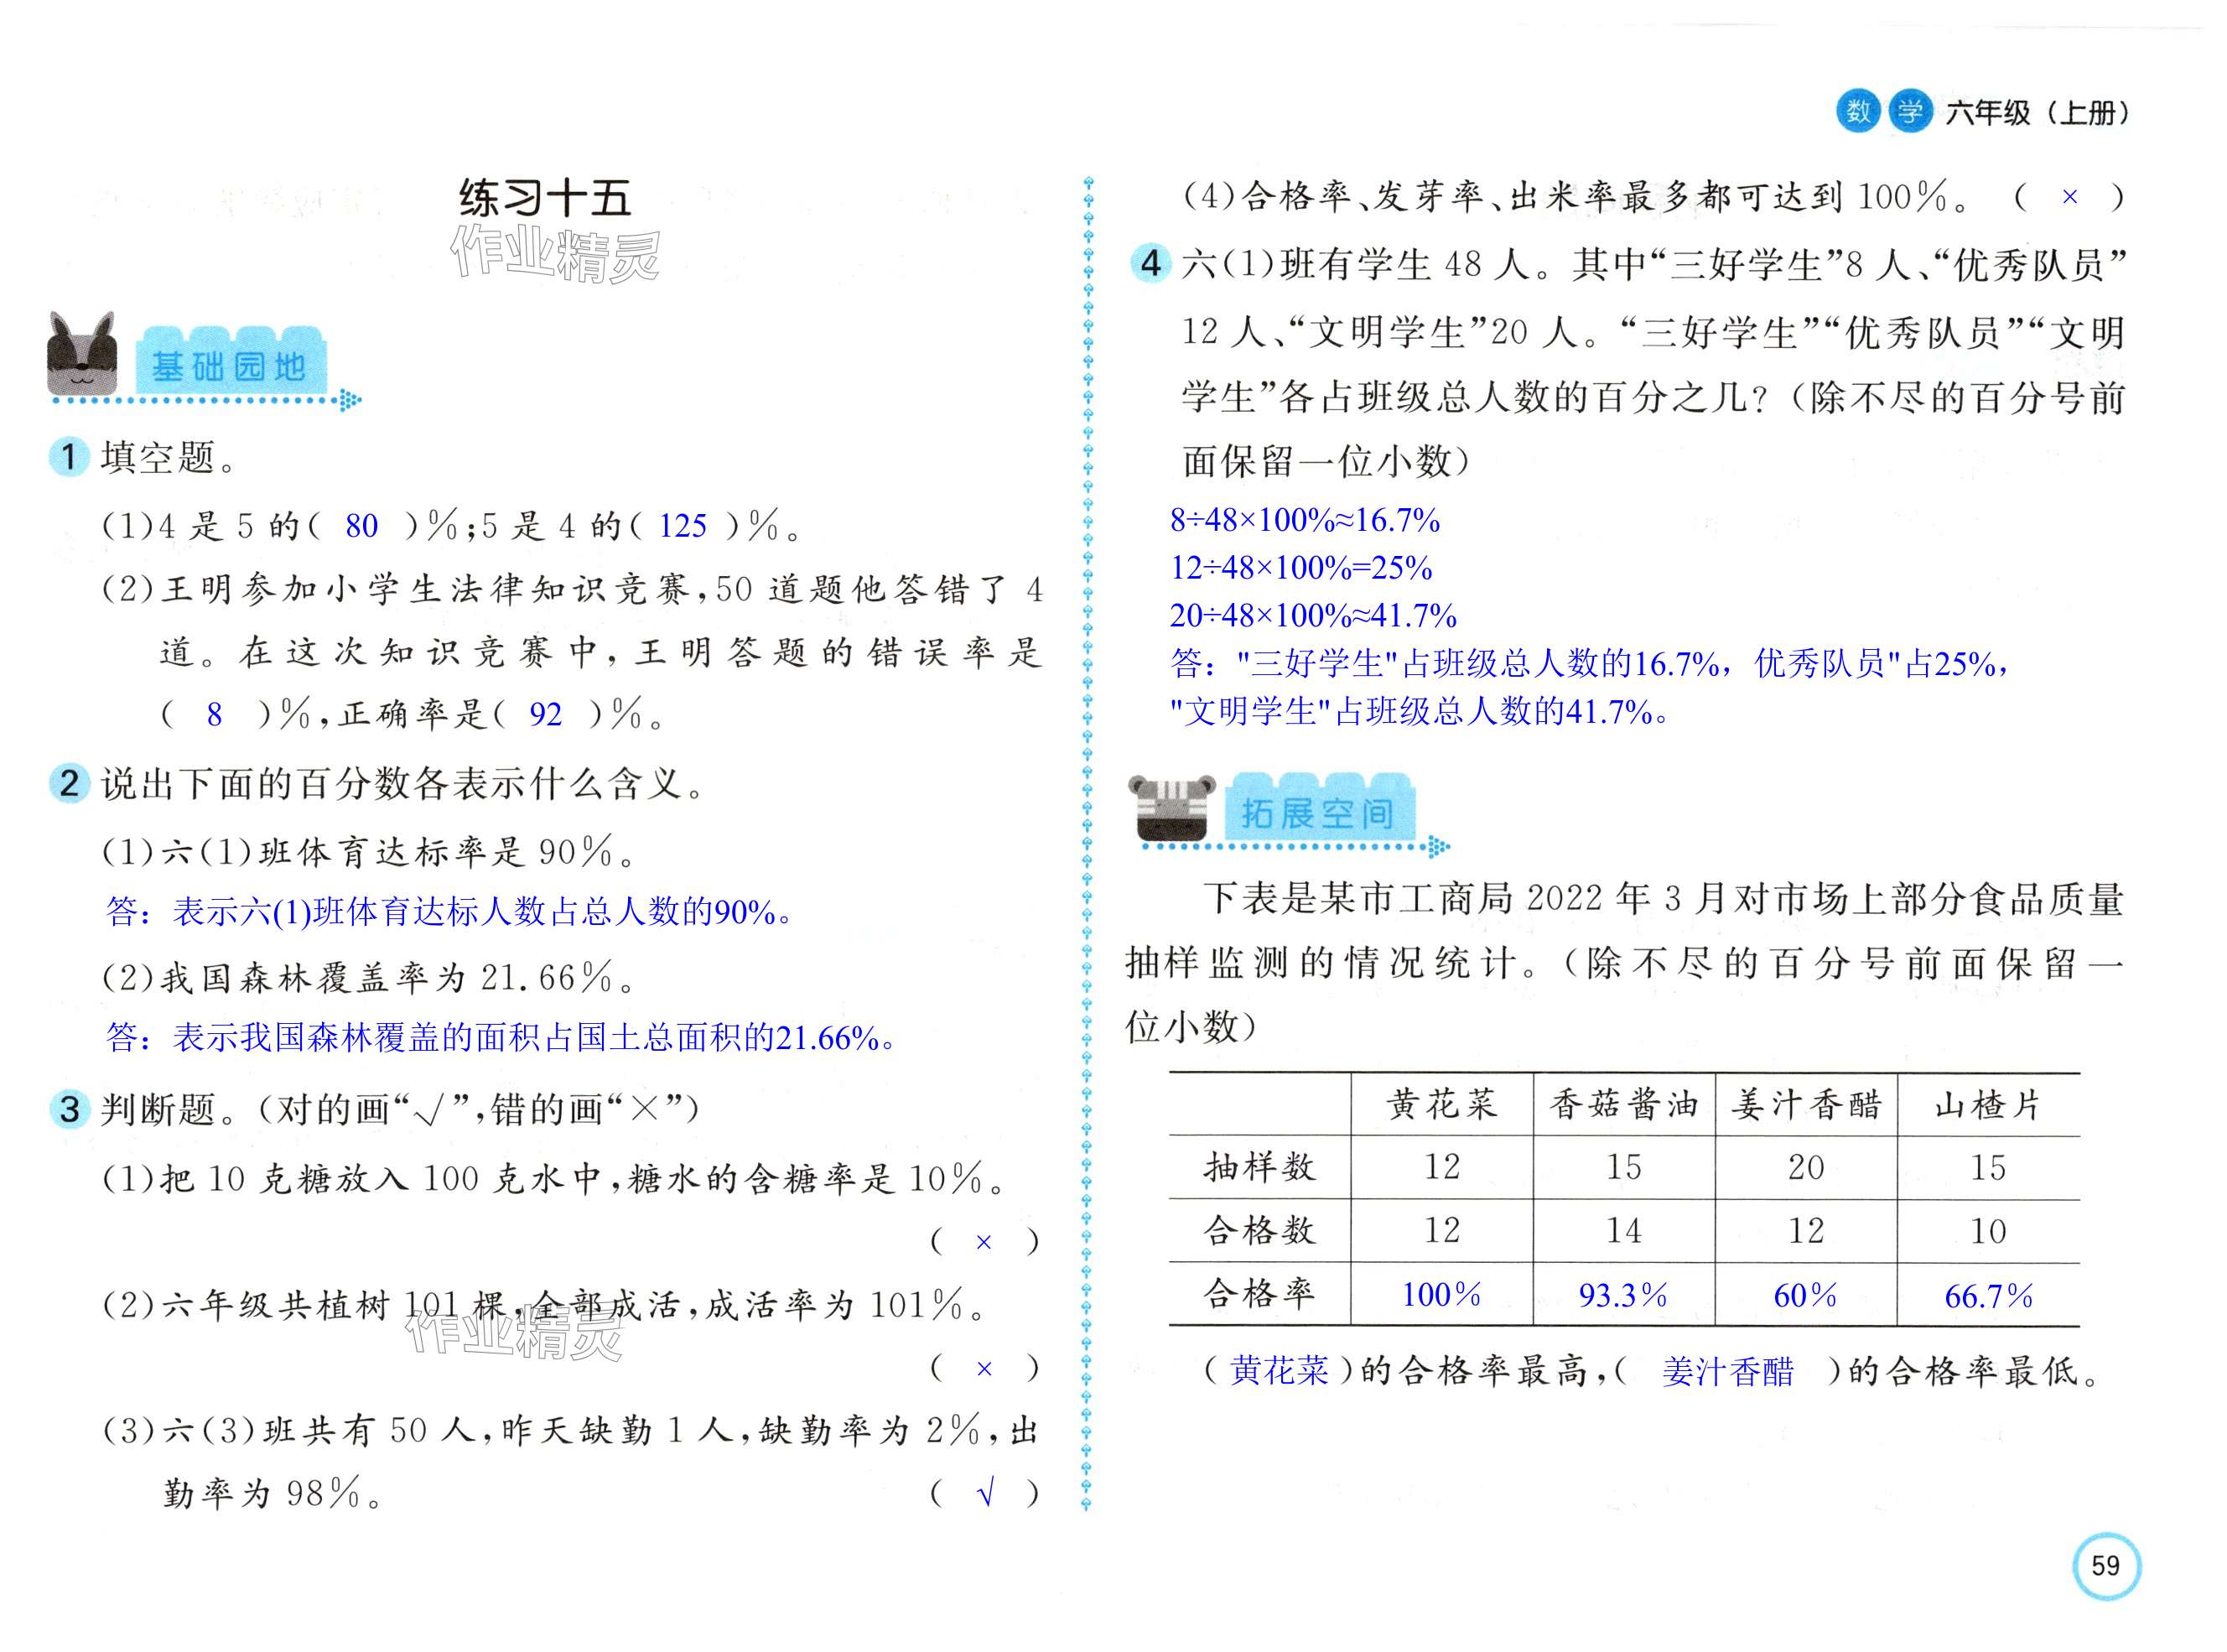2227x1652 pixels.
Task: Click question number 2 circle badge
Action: coord(69,783)
